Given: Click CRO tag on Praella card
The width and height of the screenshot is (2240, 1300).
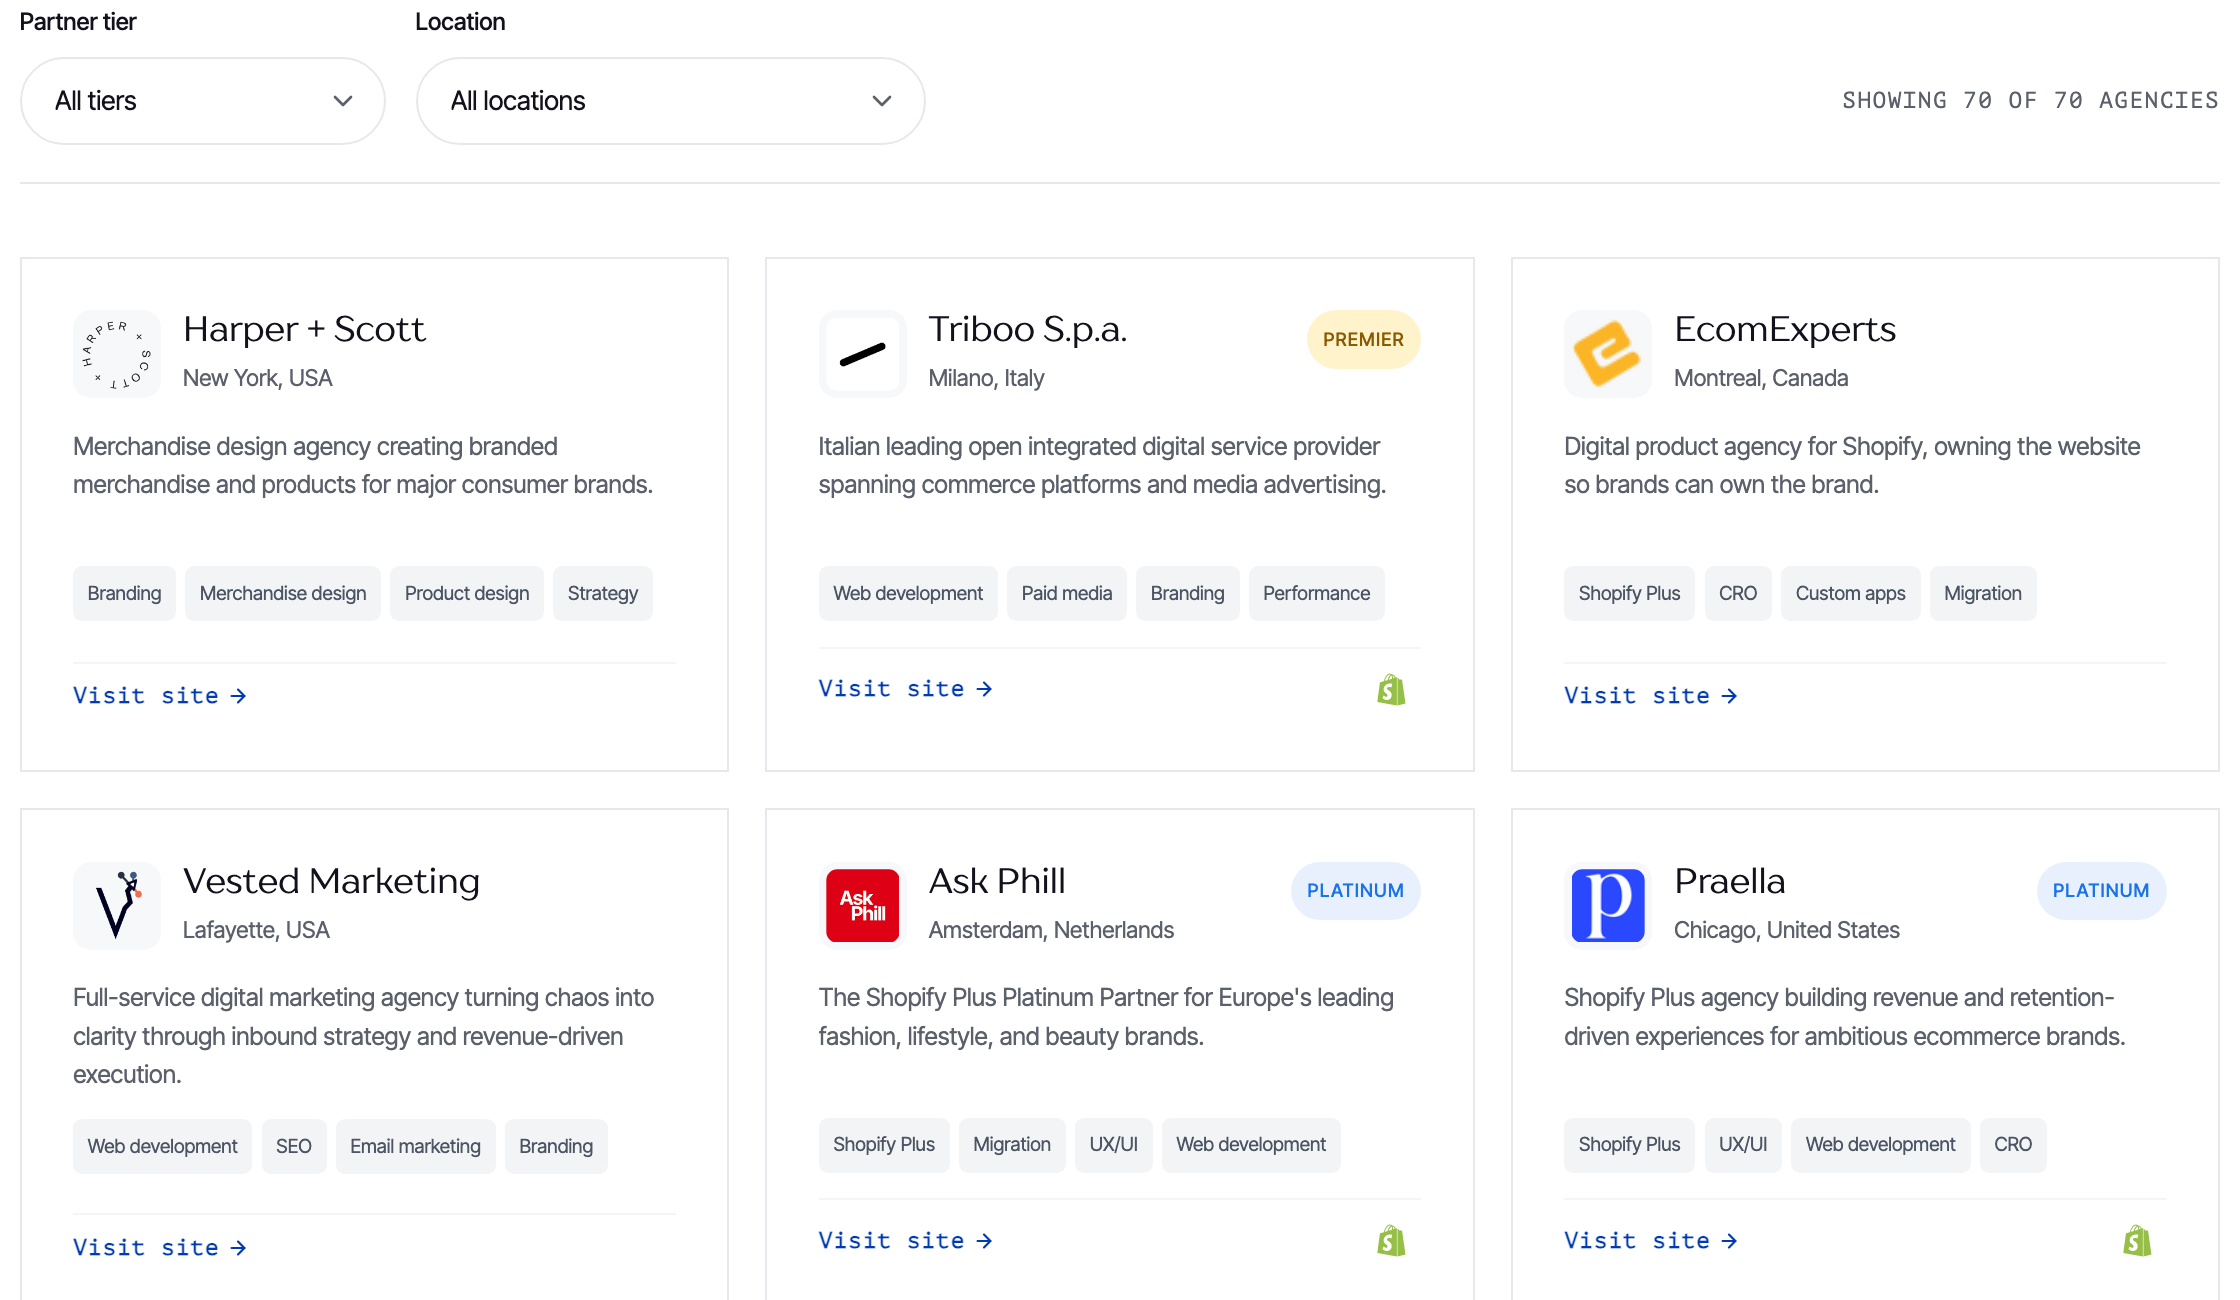Looking at the screenshot, I should coord(2013,1145).
